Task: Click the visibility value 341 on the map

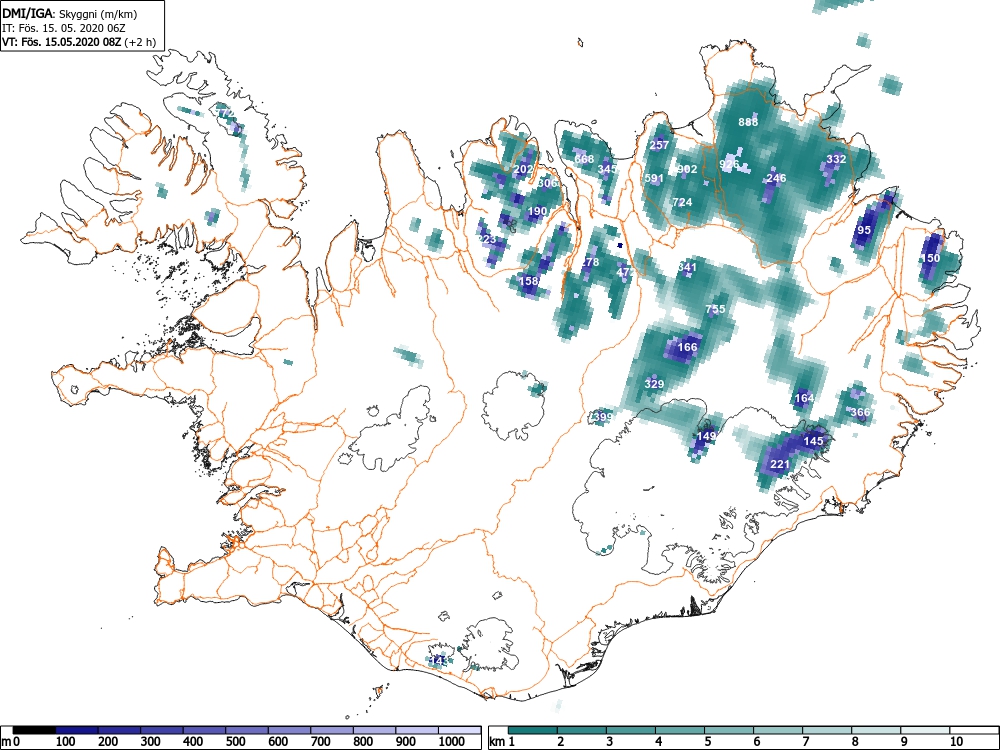Action: pyautogui.click(x=687, y=267)
